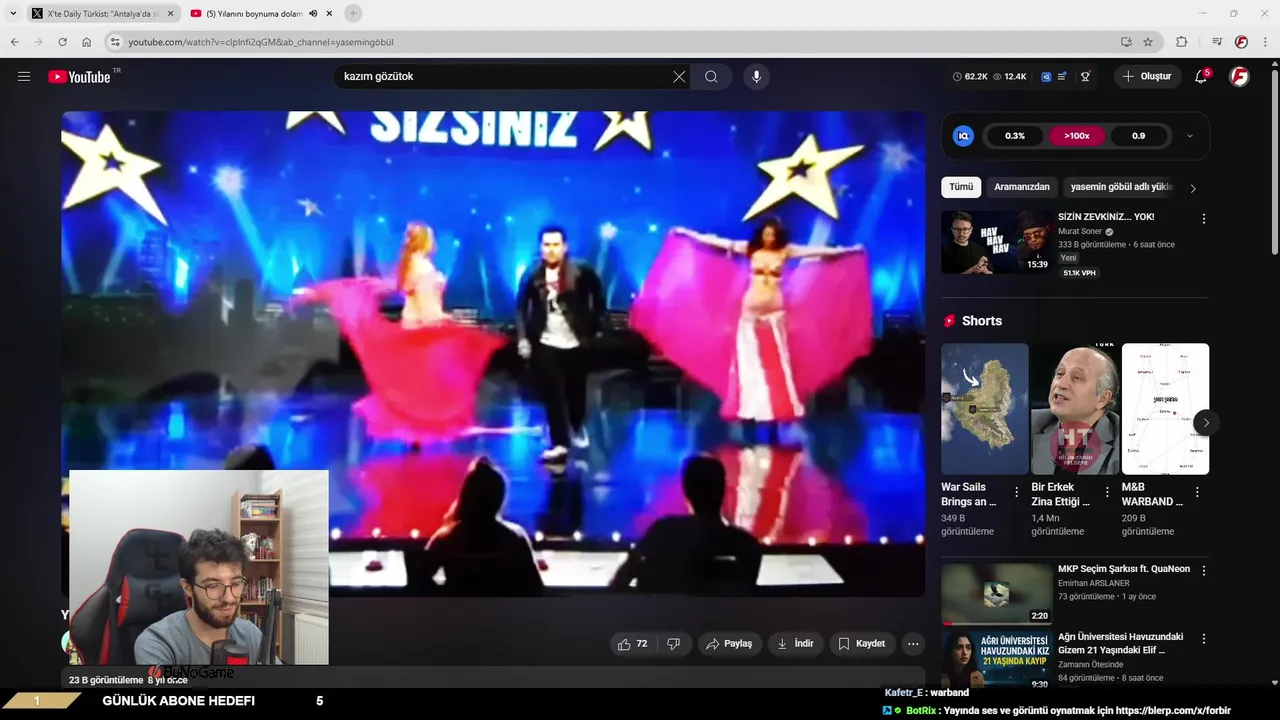Open the M&B WARBAND short thumbnail
The height and width of the screenshot is (720, 1280).
1165,408
